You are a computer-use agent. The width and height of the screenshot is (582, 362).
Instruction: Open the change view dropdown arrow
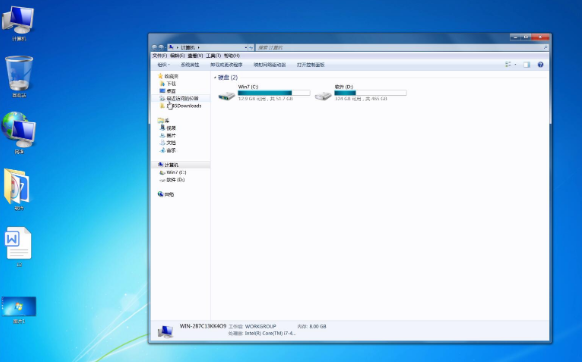515,65
